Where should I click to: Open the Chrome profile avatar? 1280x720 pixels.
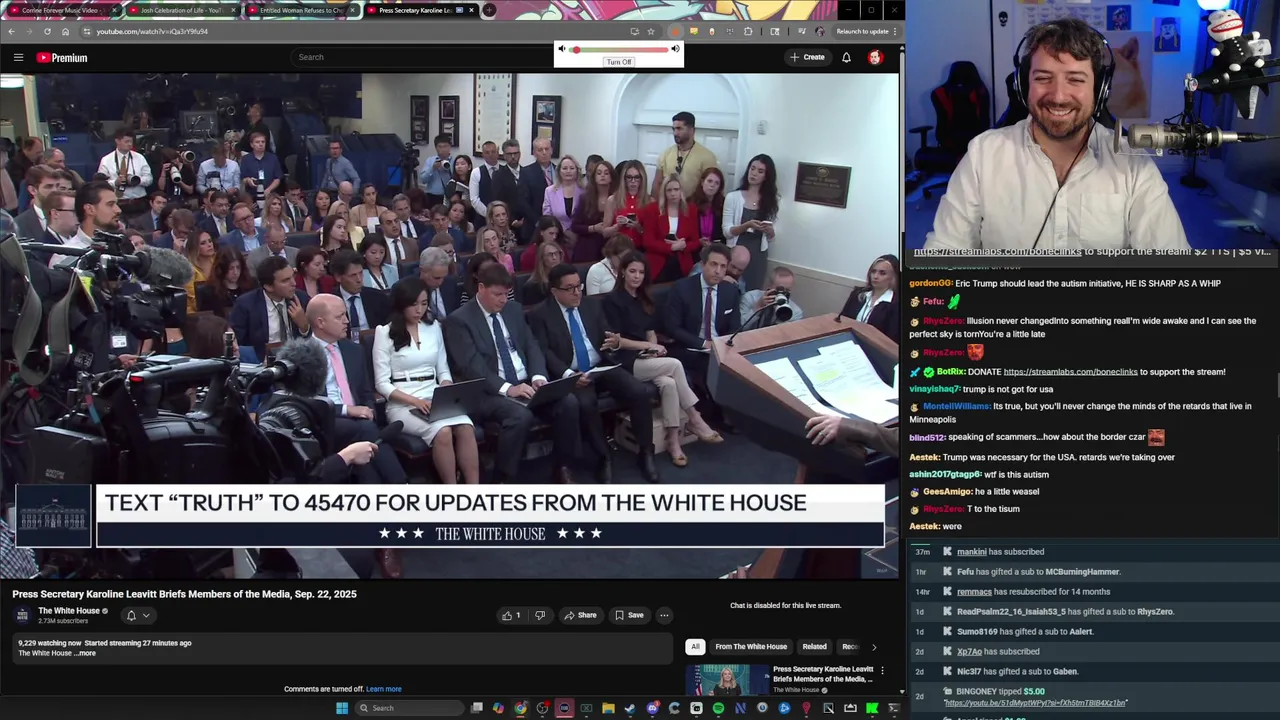pyautogui.click(x=819, y=31)
